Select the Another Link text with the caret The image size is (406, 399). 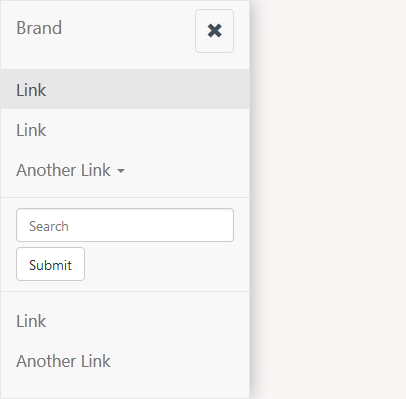pyautogui.click(x=63, y=170)
